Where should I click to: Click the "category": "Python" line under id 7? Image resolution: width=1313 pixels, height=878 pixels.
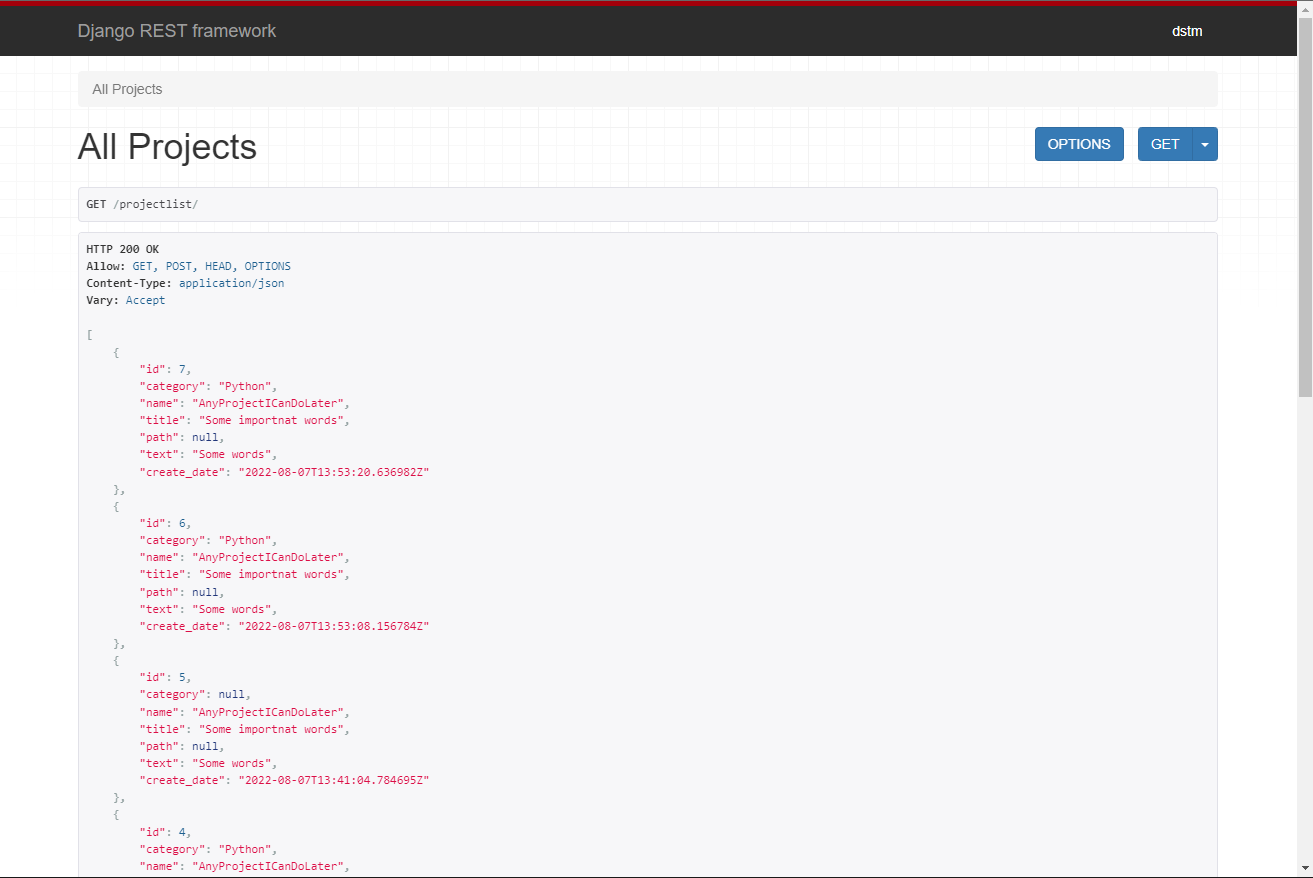click(208, 386)
